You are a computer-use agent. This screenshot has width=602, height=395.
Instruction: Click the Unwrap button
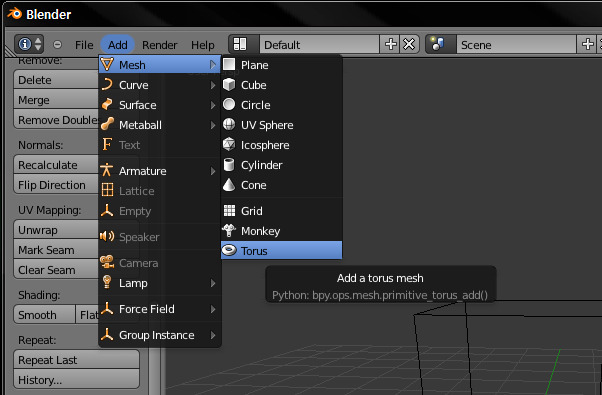[x=56, y=230]
